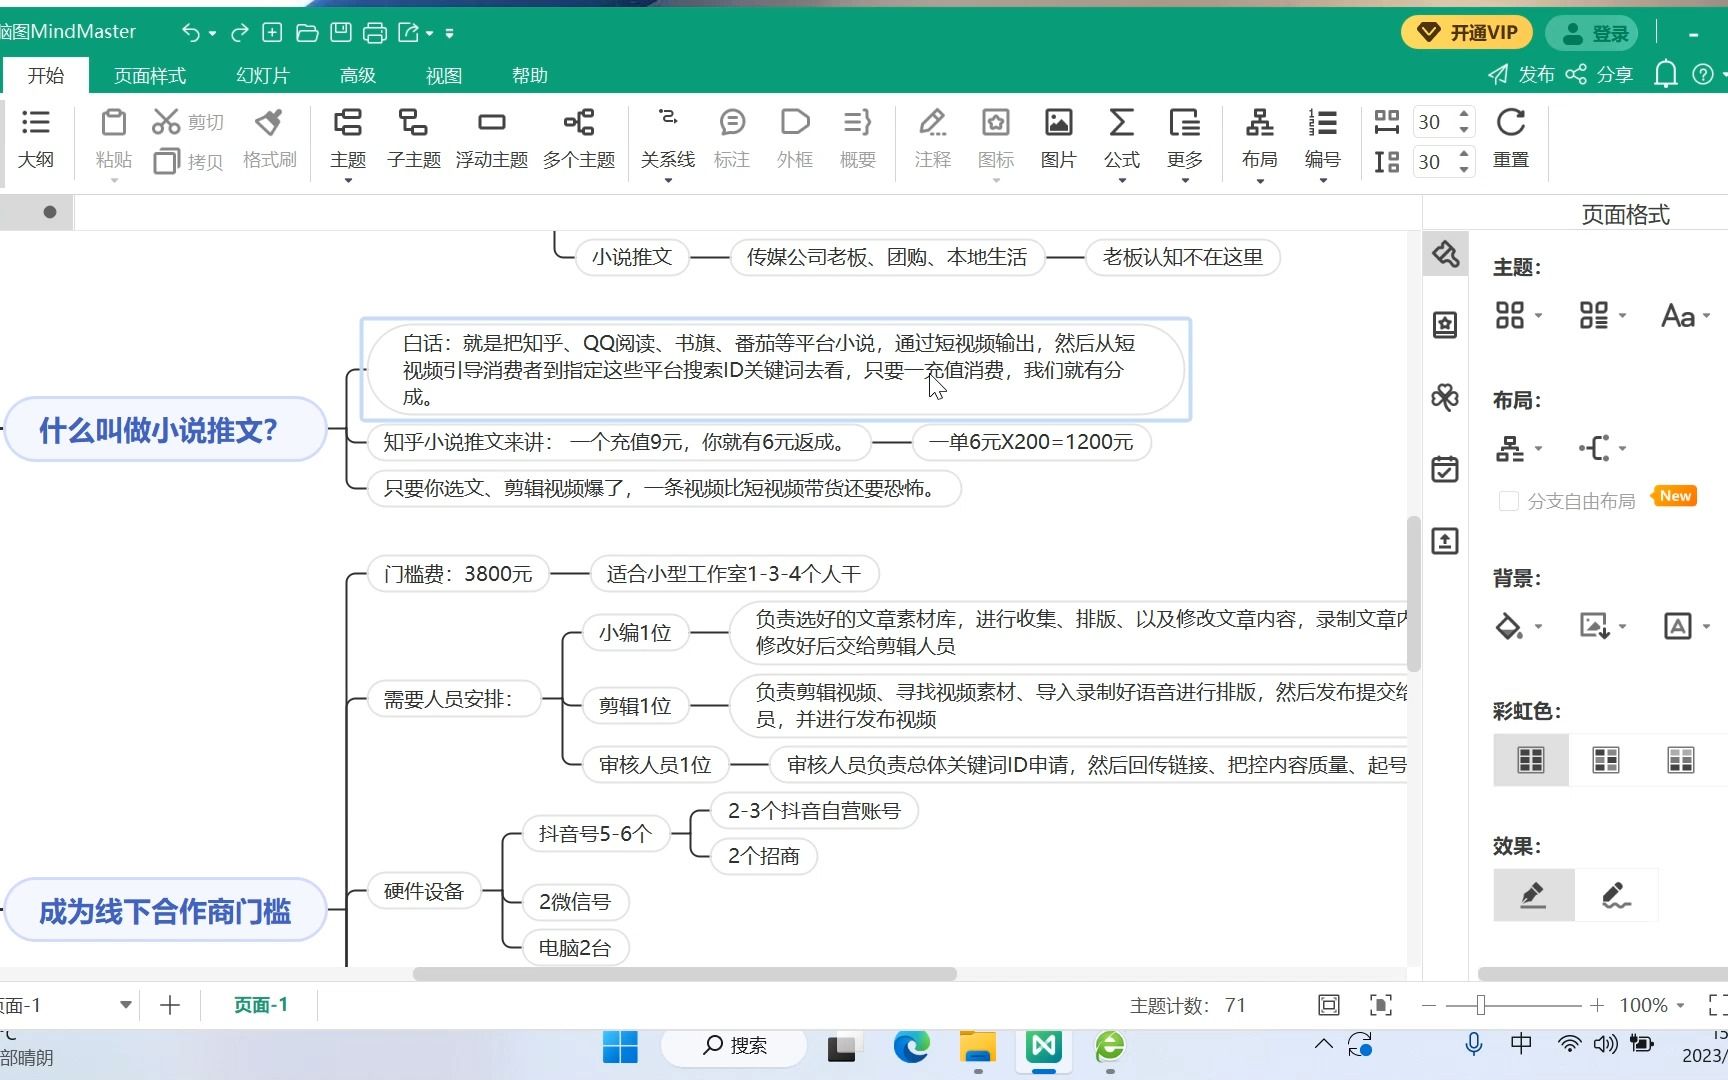The width and height of the screenshot is (1728, 1080).
Task: Toggle the 分支自由布局 checkbox
Action: pos(1509,501)
